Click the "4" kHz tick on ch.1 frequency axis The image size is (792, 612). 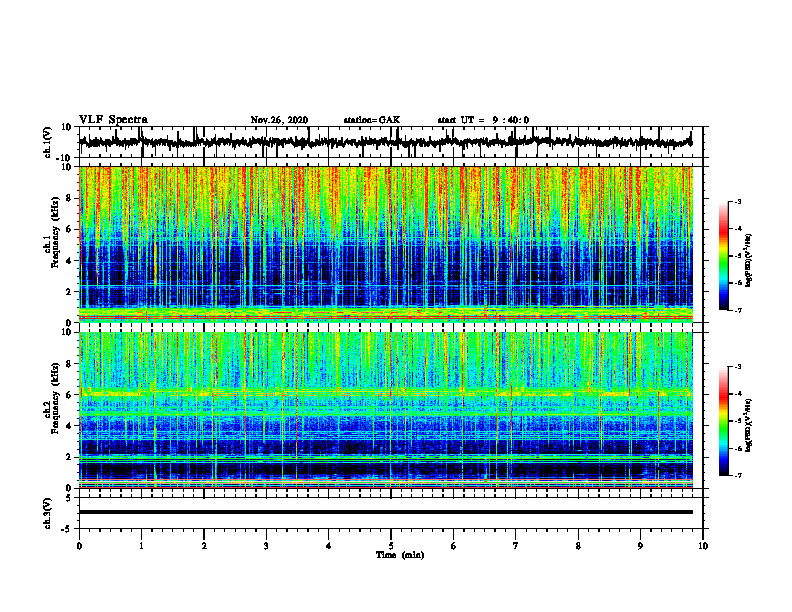pyautogui.click(x=69, y=261)
